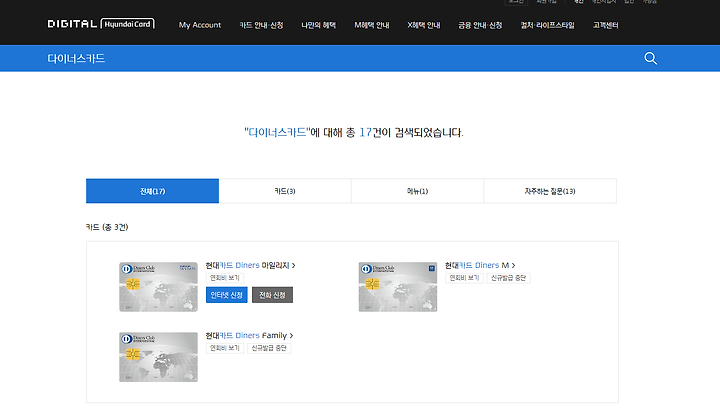The width and height of the screenshot is (720, 417).
Task: Click 연회비 보기 under Diners Family
Action: (x=225, y=348)
